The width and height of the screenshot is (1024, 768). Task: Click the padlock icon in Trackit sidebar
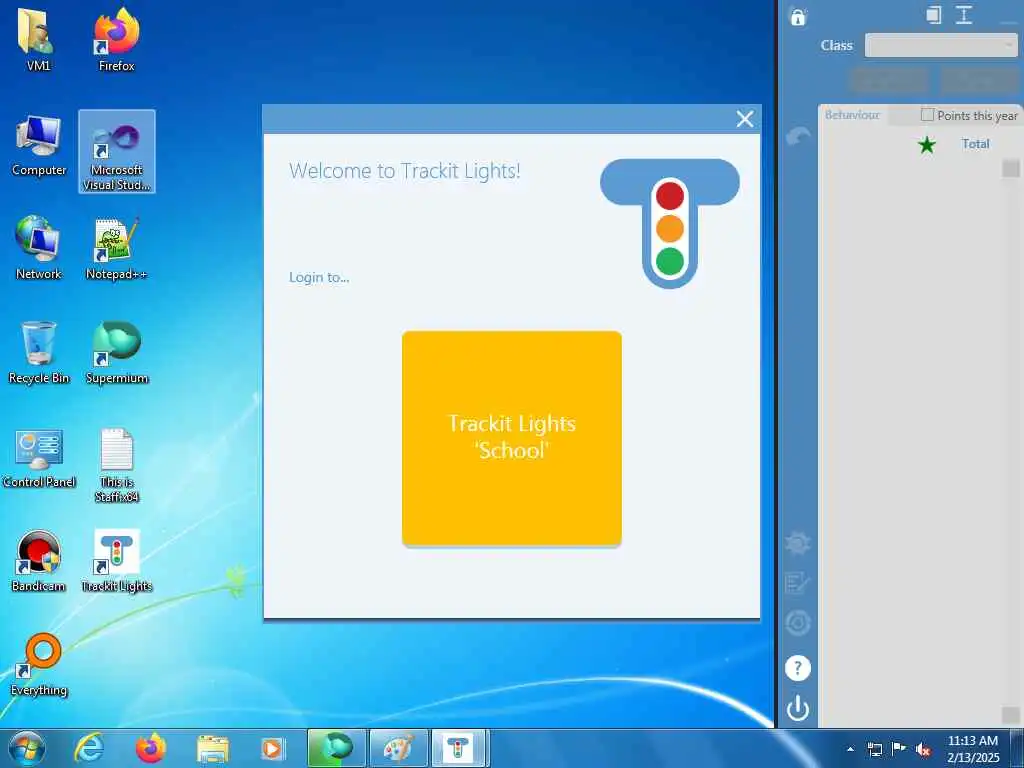click(797, 16)
